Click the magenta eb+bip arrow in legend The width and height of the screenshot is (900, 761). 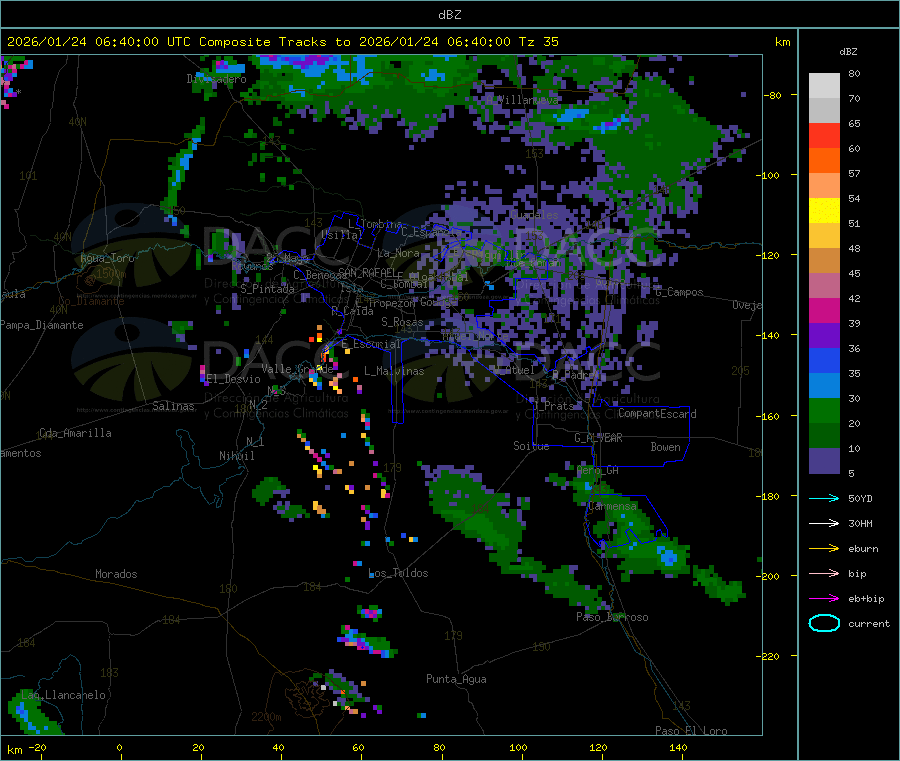tap(824, 599)
